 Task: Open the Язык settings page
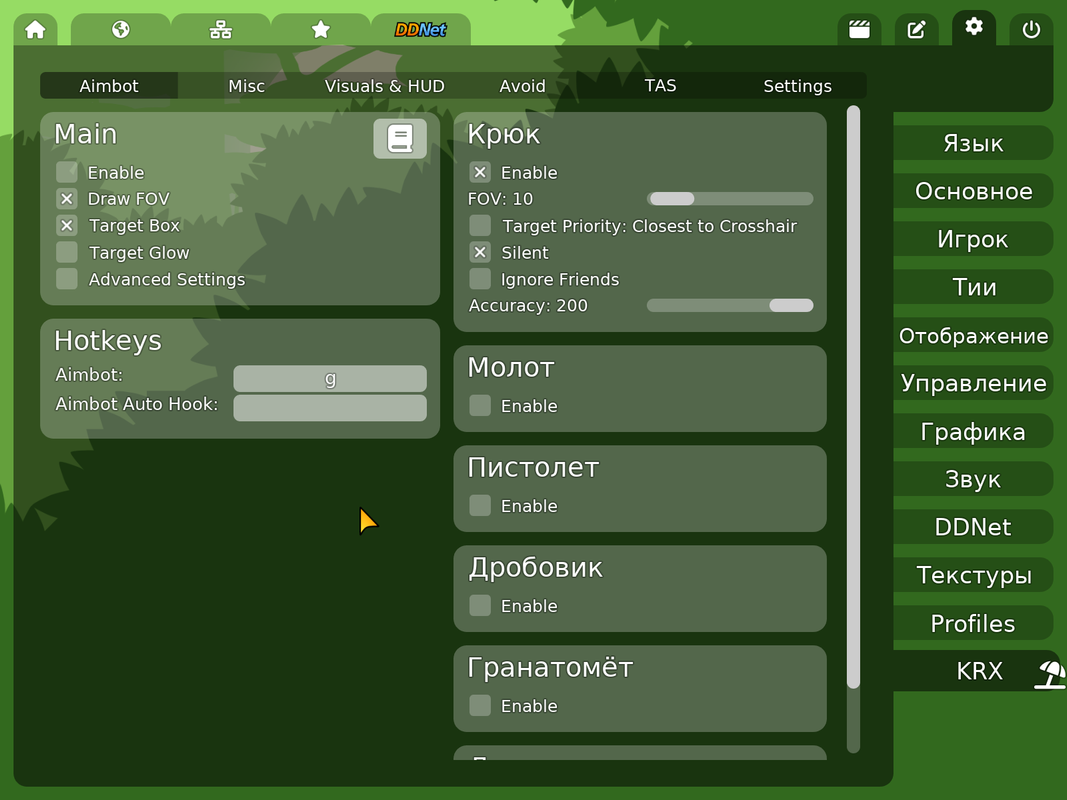(973, 143)
